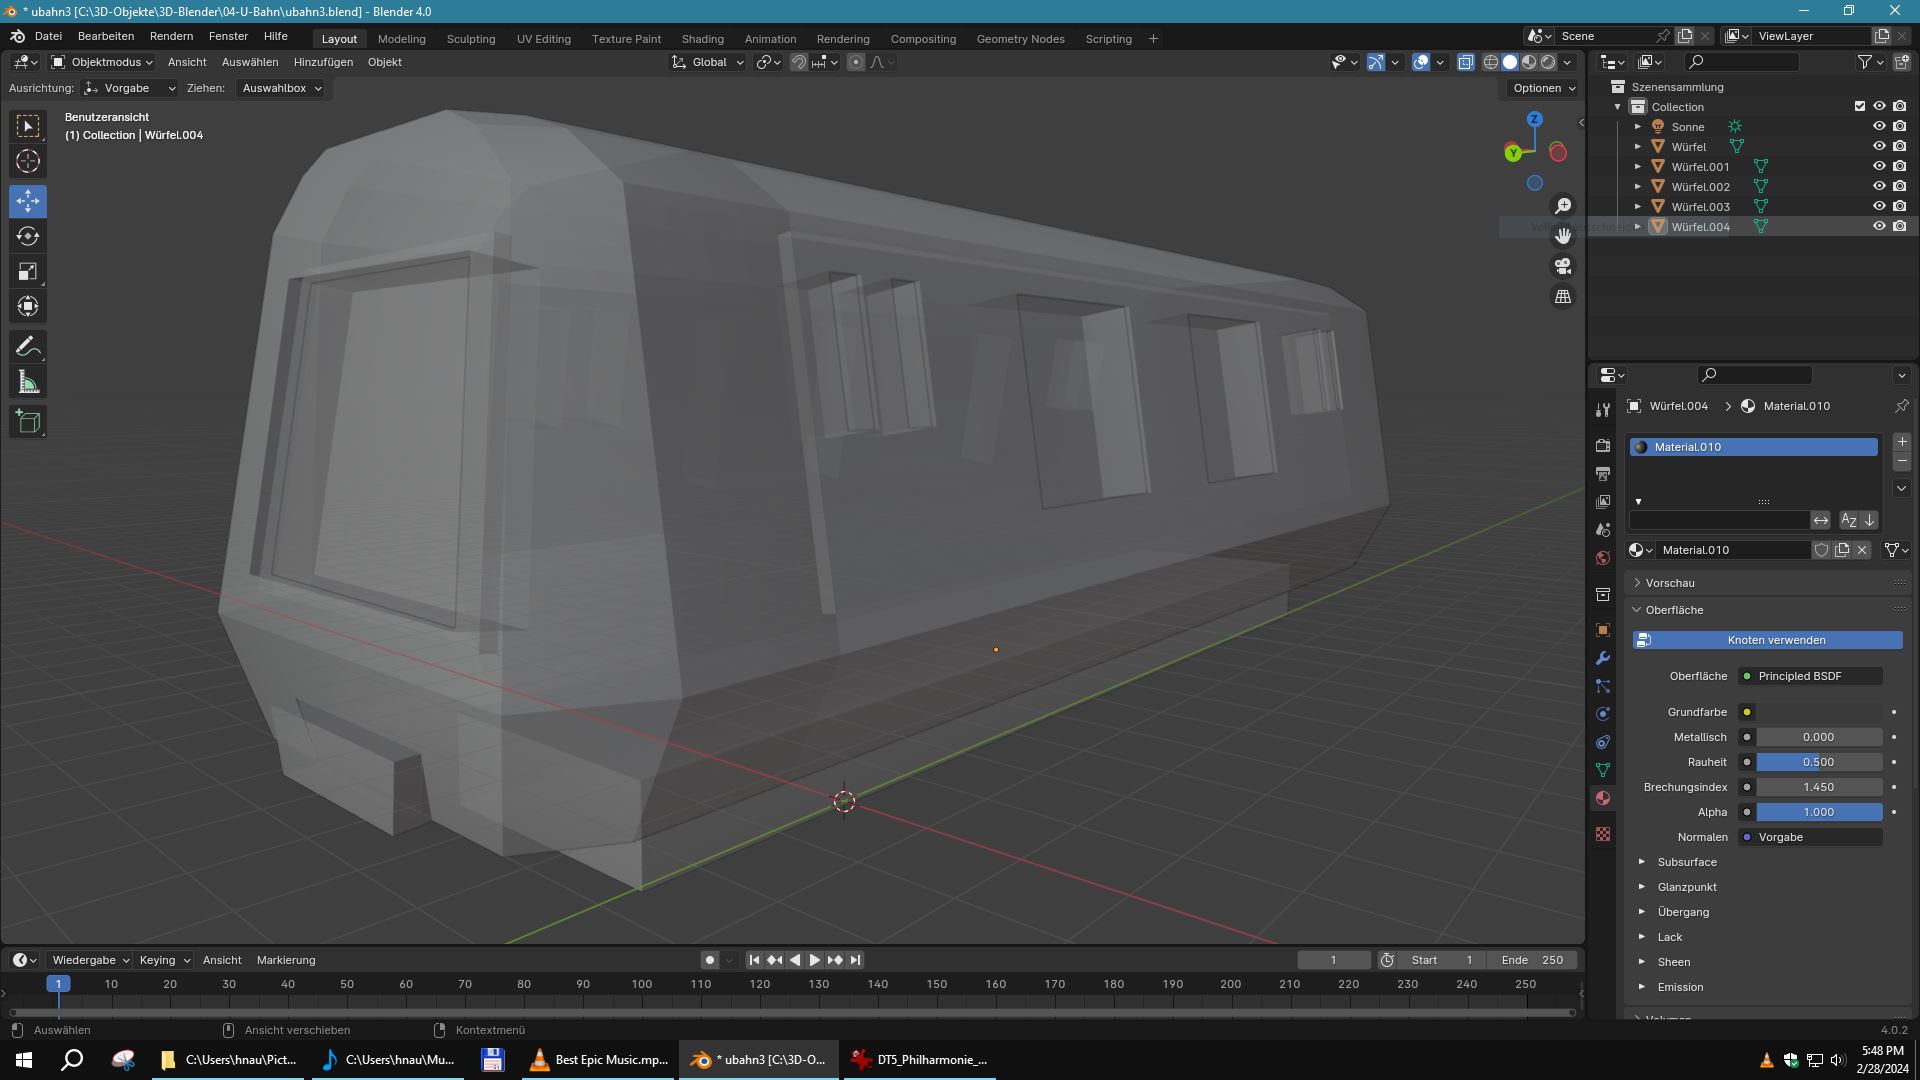Hide Sonne in the viewport
Screen dimensions: 1920x1080
(1879, 126)
